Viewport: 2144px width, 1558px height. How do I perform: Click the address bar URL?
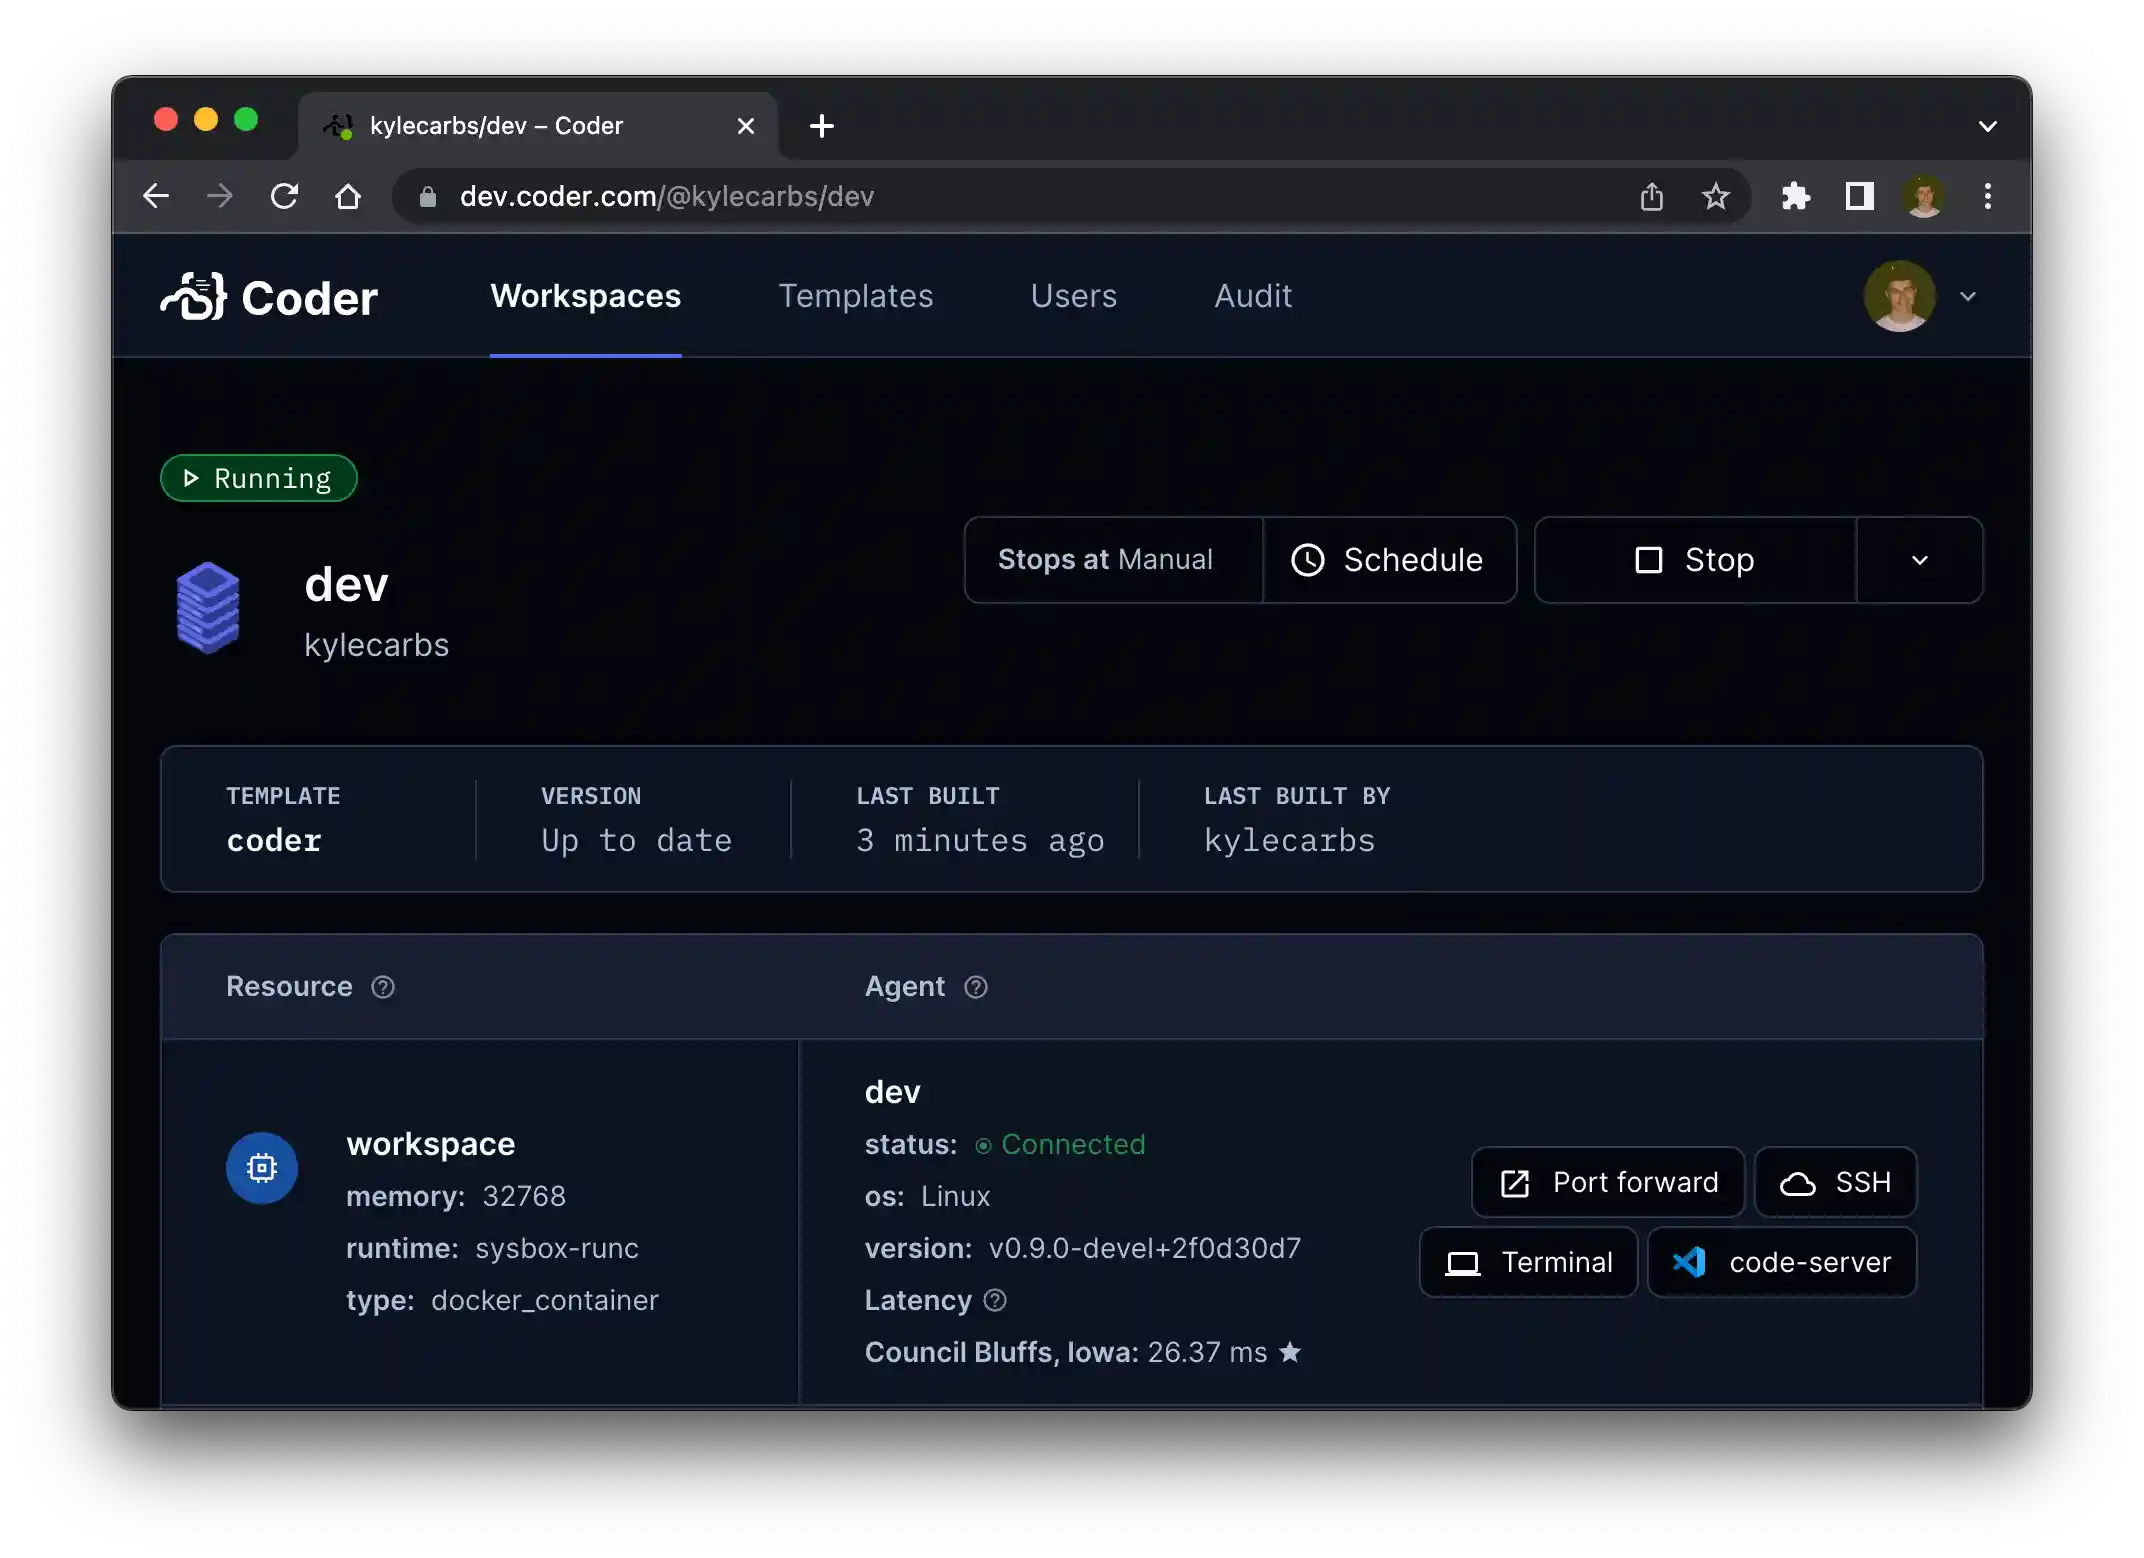(667, 196)
